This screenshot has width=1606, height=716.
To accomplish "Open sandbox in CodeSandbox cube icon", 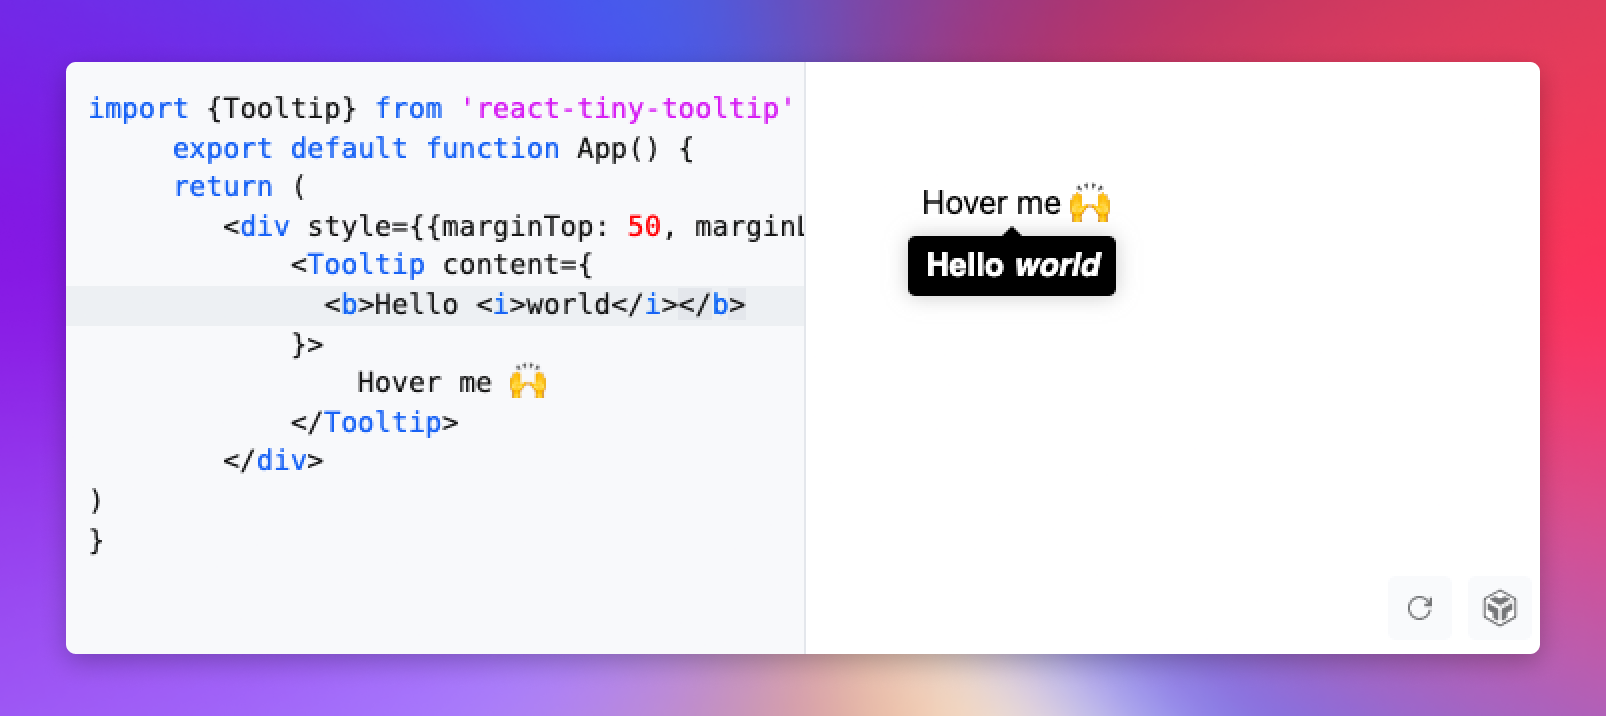I will tap(1499, 608).
